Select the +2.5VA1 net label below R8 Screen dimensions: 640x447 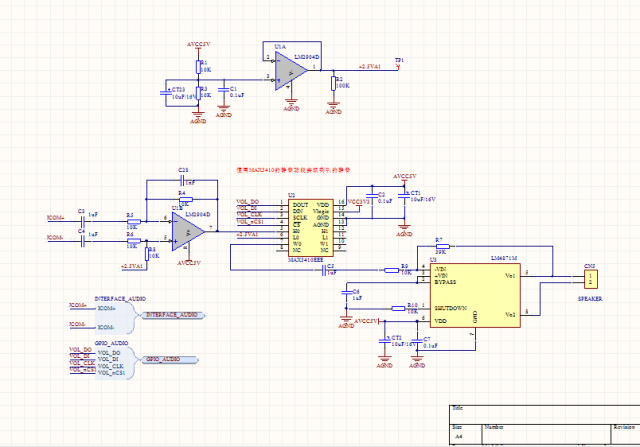click(132, 267)
